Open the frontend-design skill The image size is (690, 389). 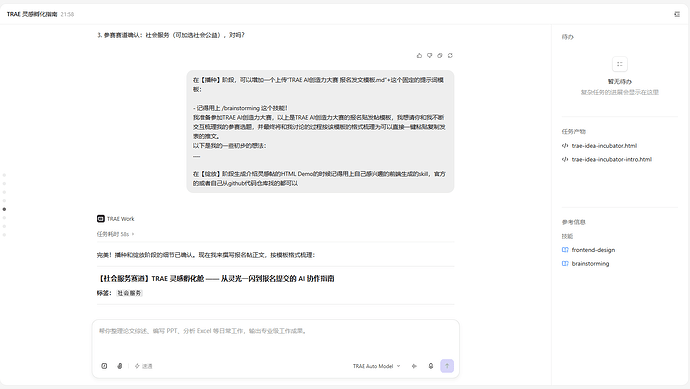click(x=593, y=250)
